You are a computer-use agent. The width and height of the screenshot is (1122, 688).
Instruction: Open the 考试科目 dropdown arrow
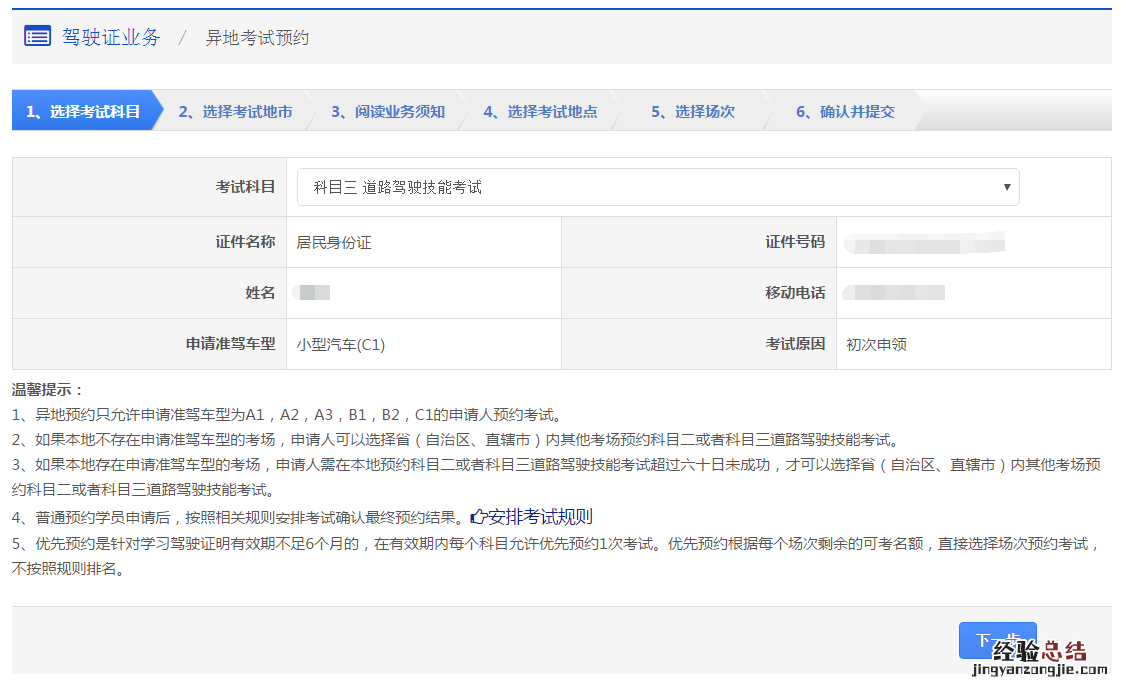point(1006,187)
